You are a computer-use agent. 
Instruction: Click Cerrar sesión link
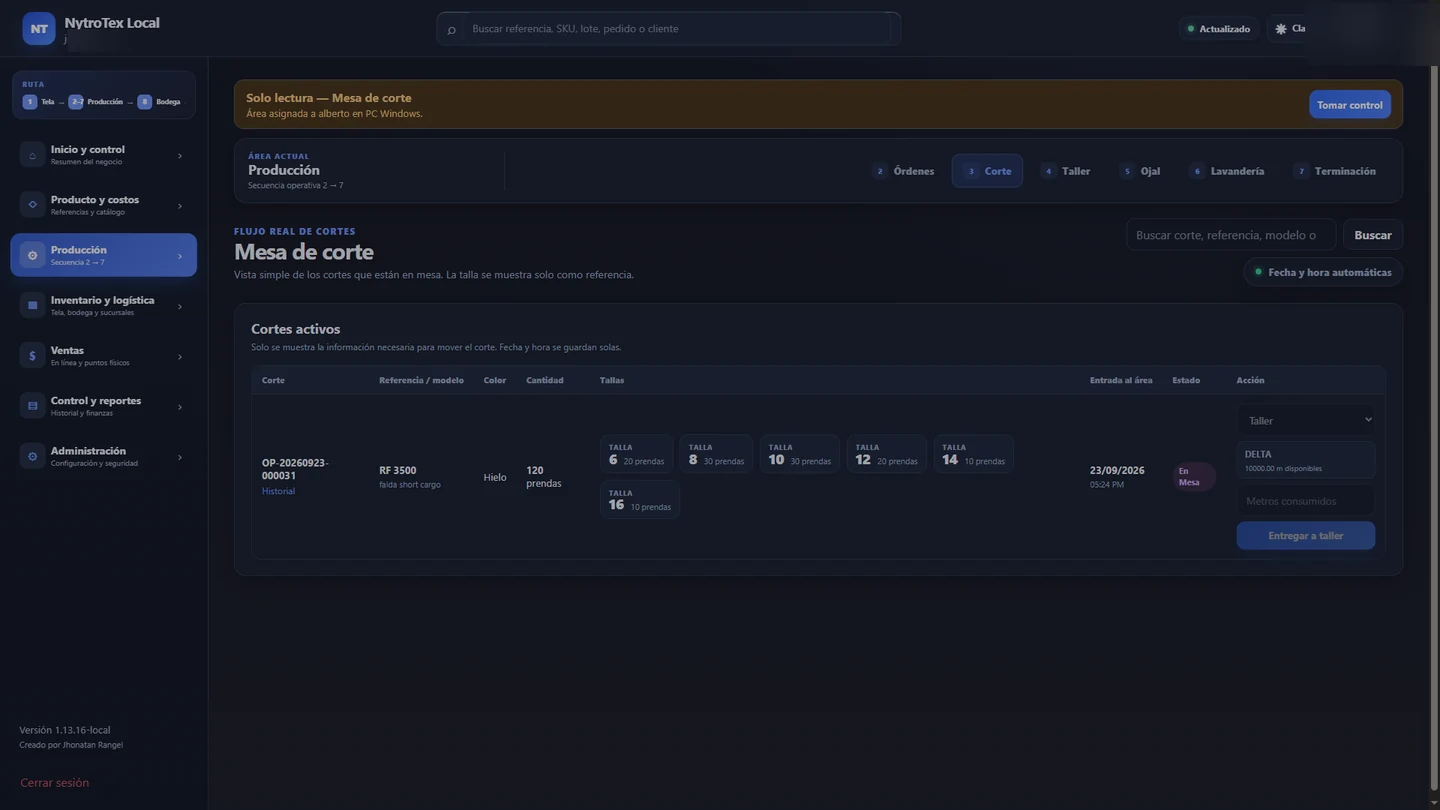pos(55,783)
